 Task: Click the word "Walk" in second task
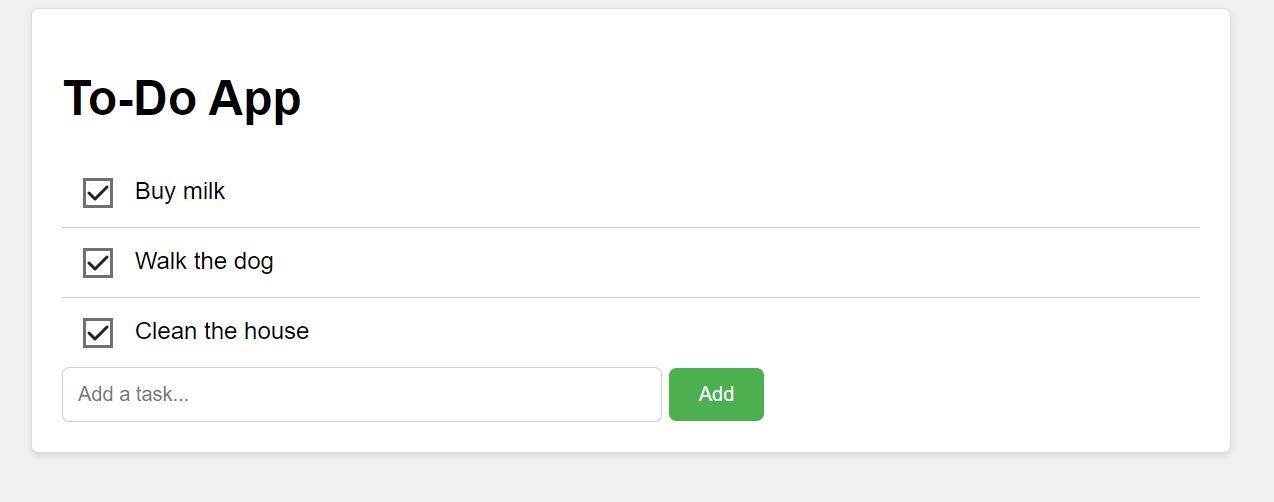tap(160, 261)
